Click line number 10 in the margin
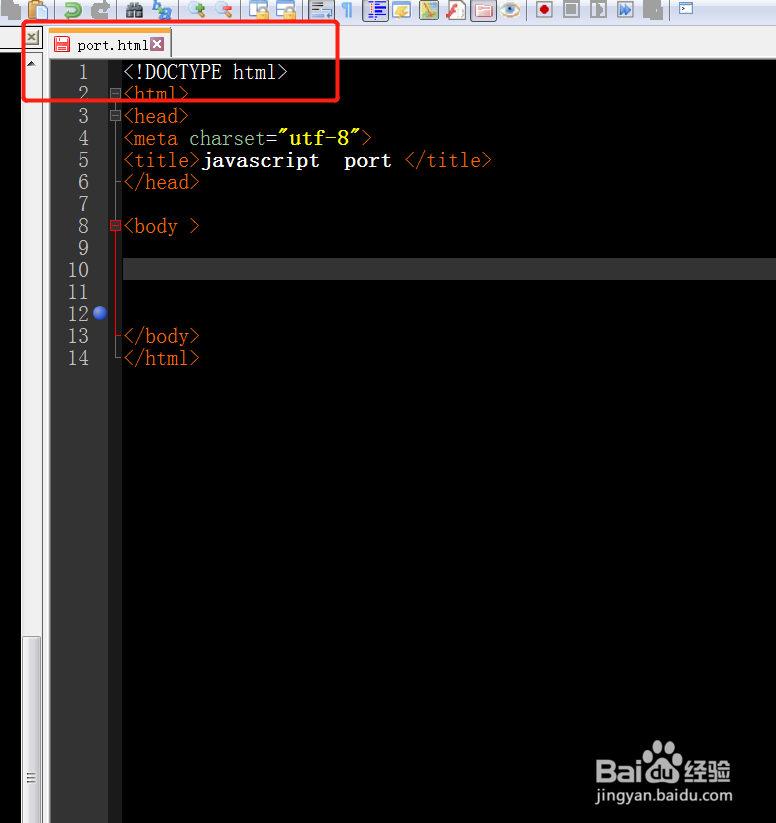The image size is (776, 823). pyautogui.click(x=79, y=270)
